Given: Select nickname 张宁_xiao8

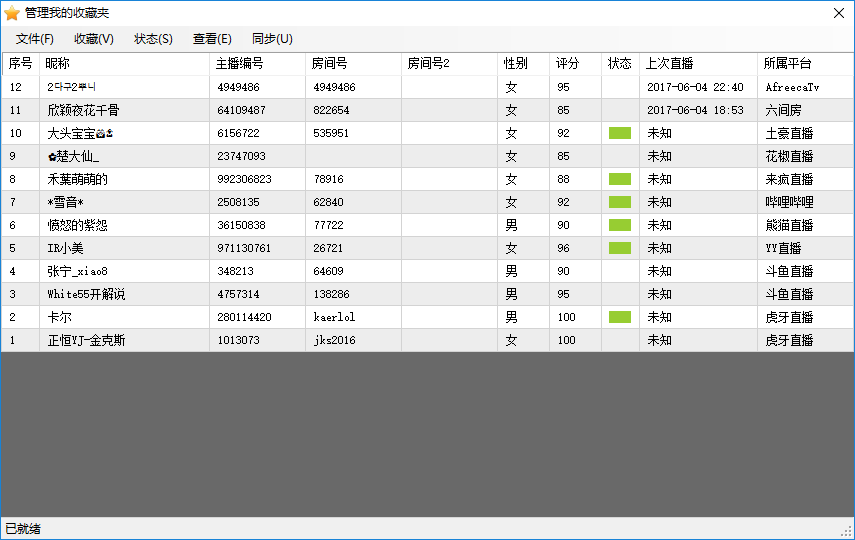Looking at the screenshot, I should point(77,271).
